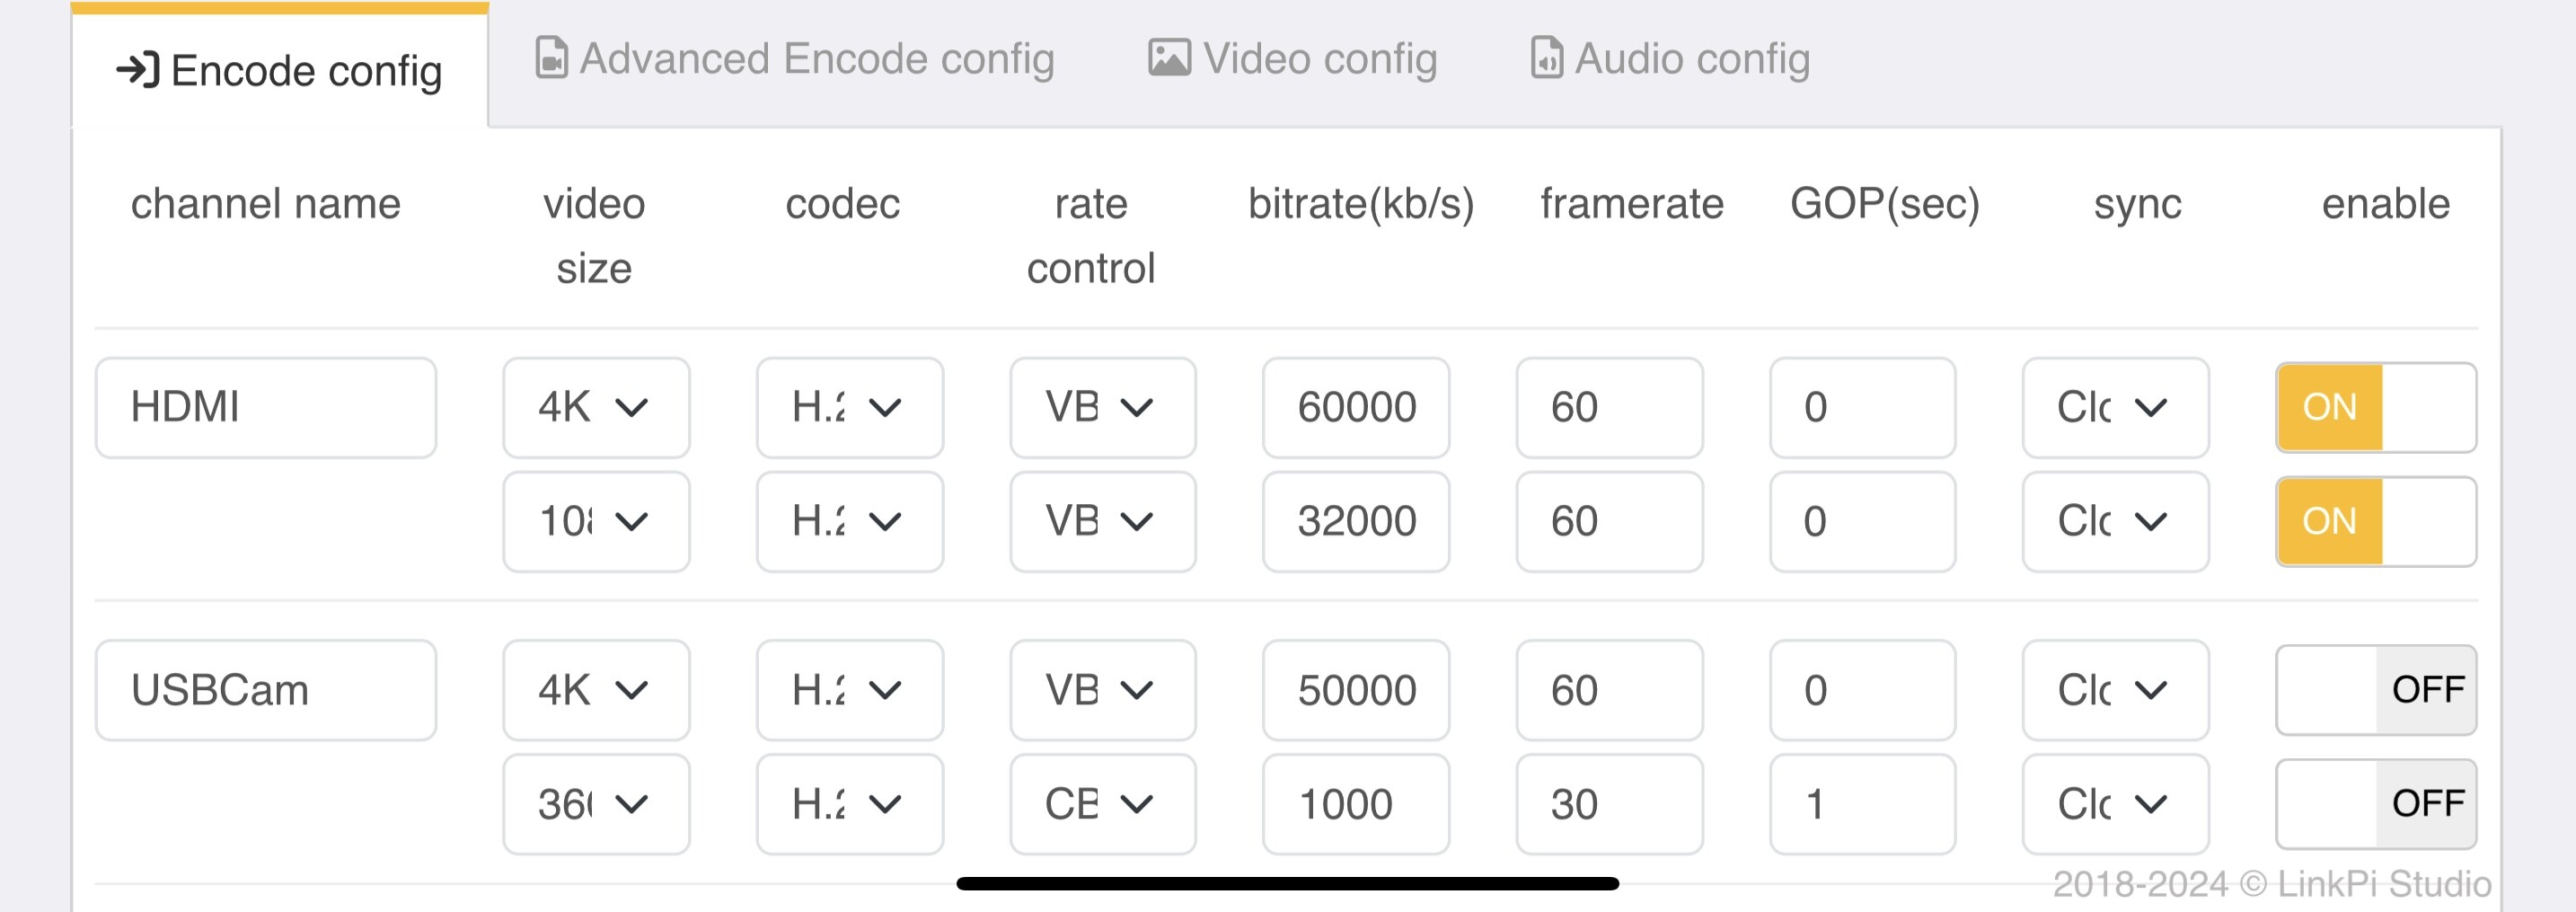Turn off HDMI main stream enable switch
Image resolution: width=2576 pixels, height=912 pixels.
point(2376,407)
